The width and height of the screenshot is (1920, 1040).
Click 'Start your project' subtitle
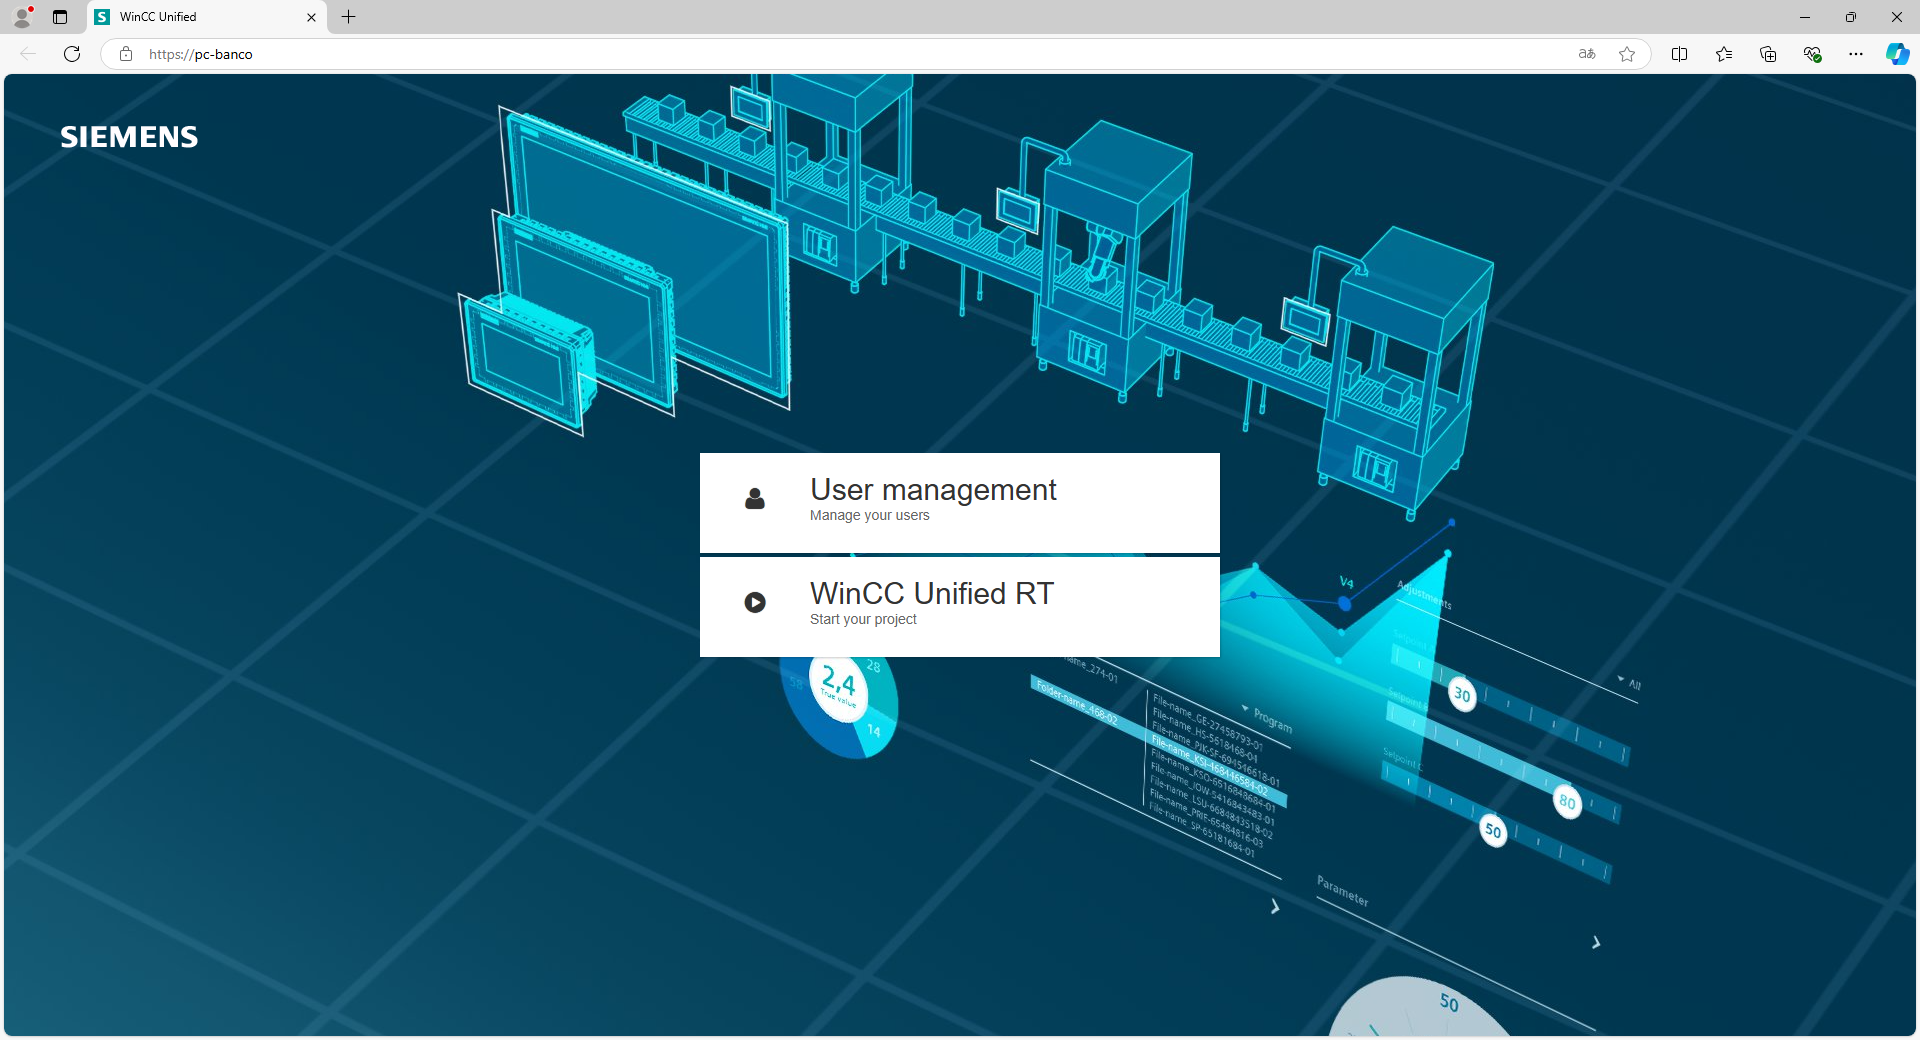click(x=863, y=620)
